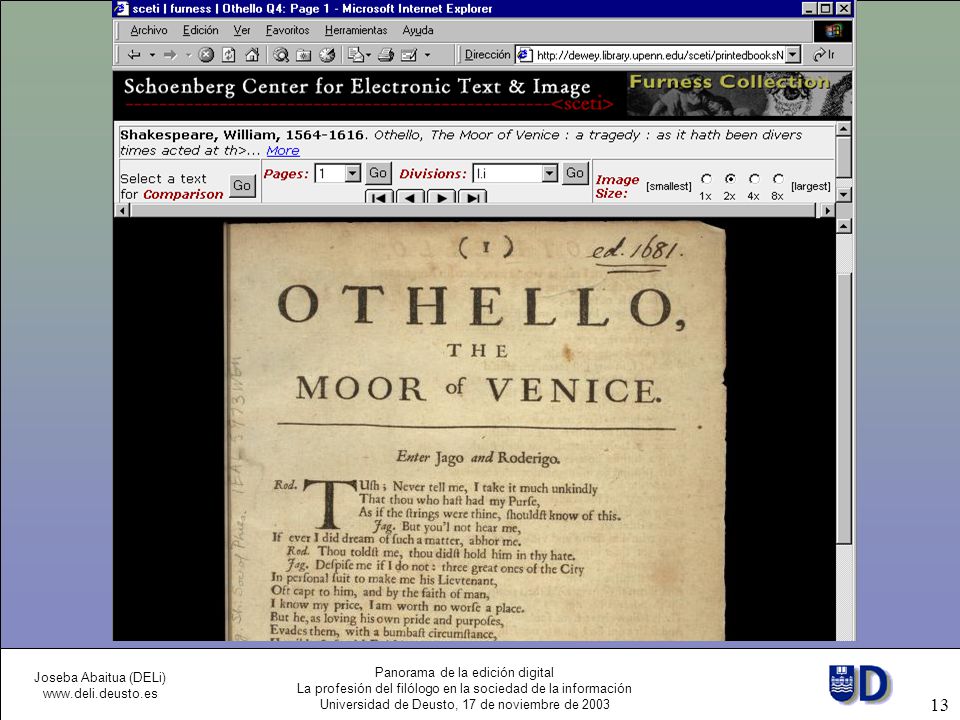Click the Mail toolbar icon
The width and height of the screenshot is (960, 720).
[356, 55]
